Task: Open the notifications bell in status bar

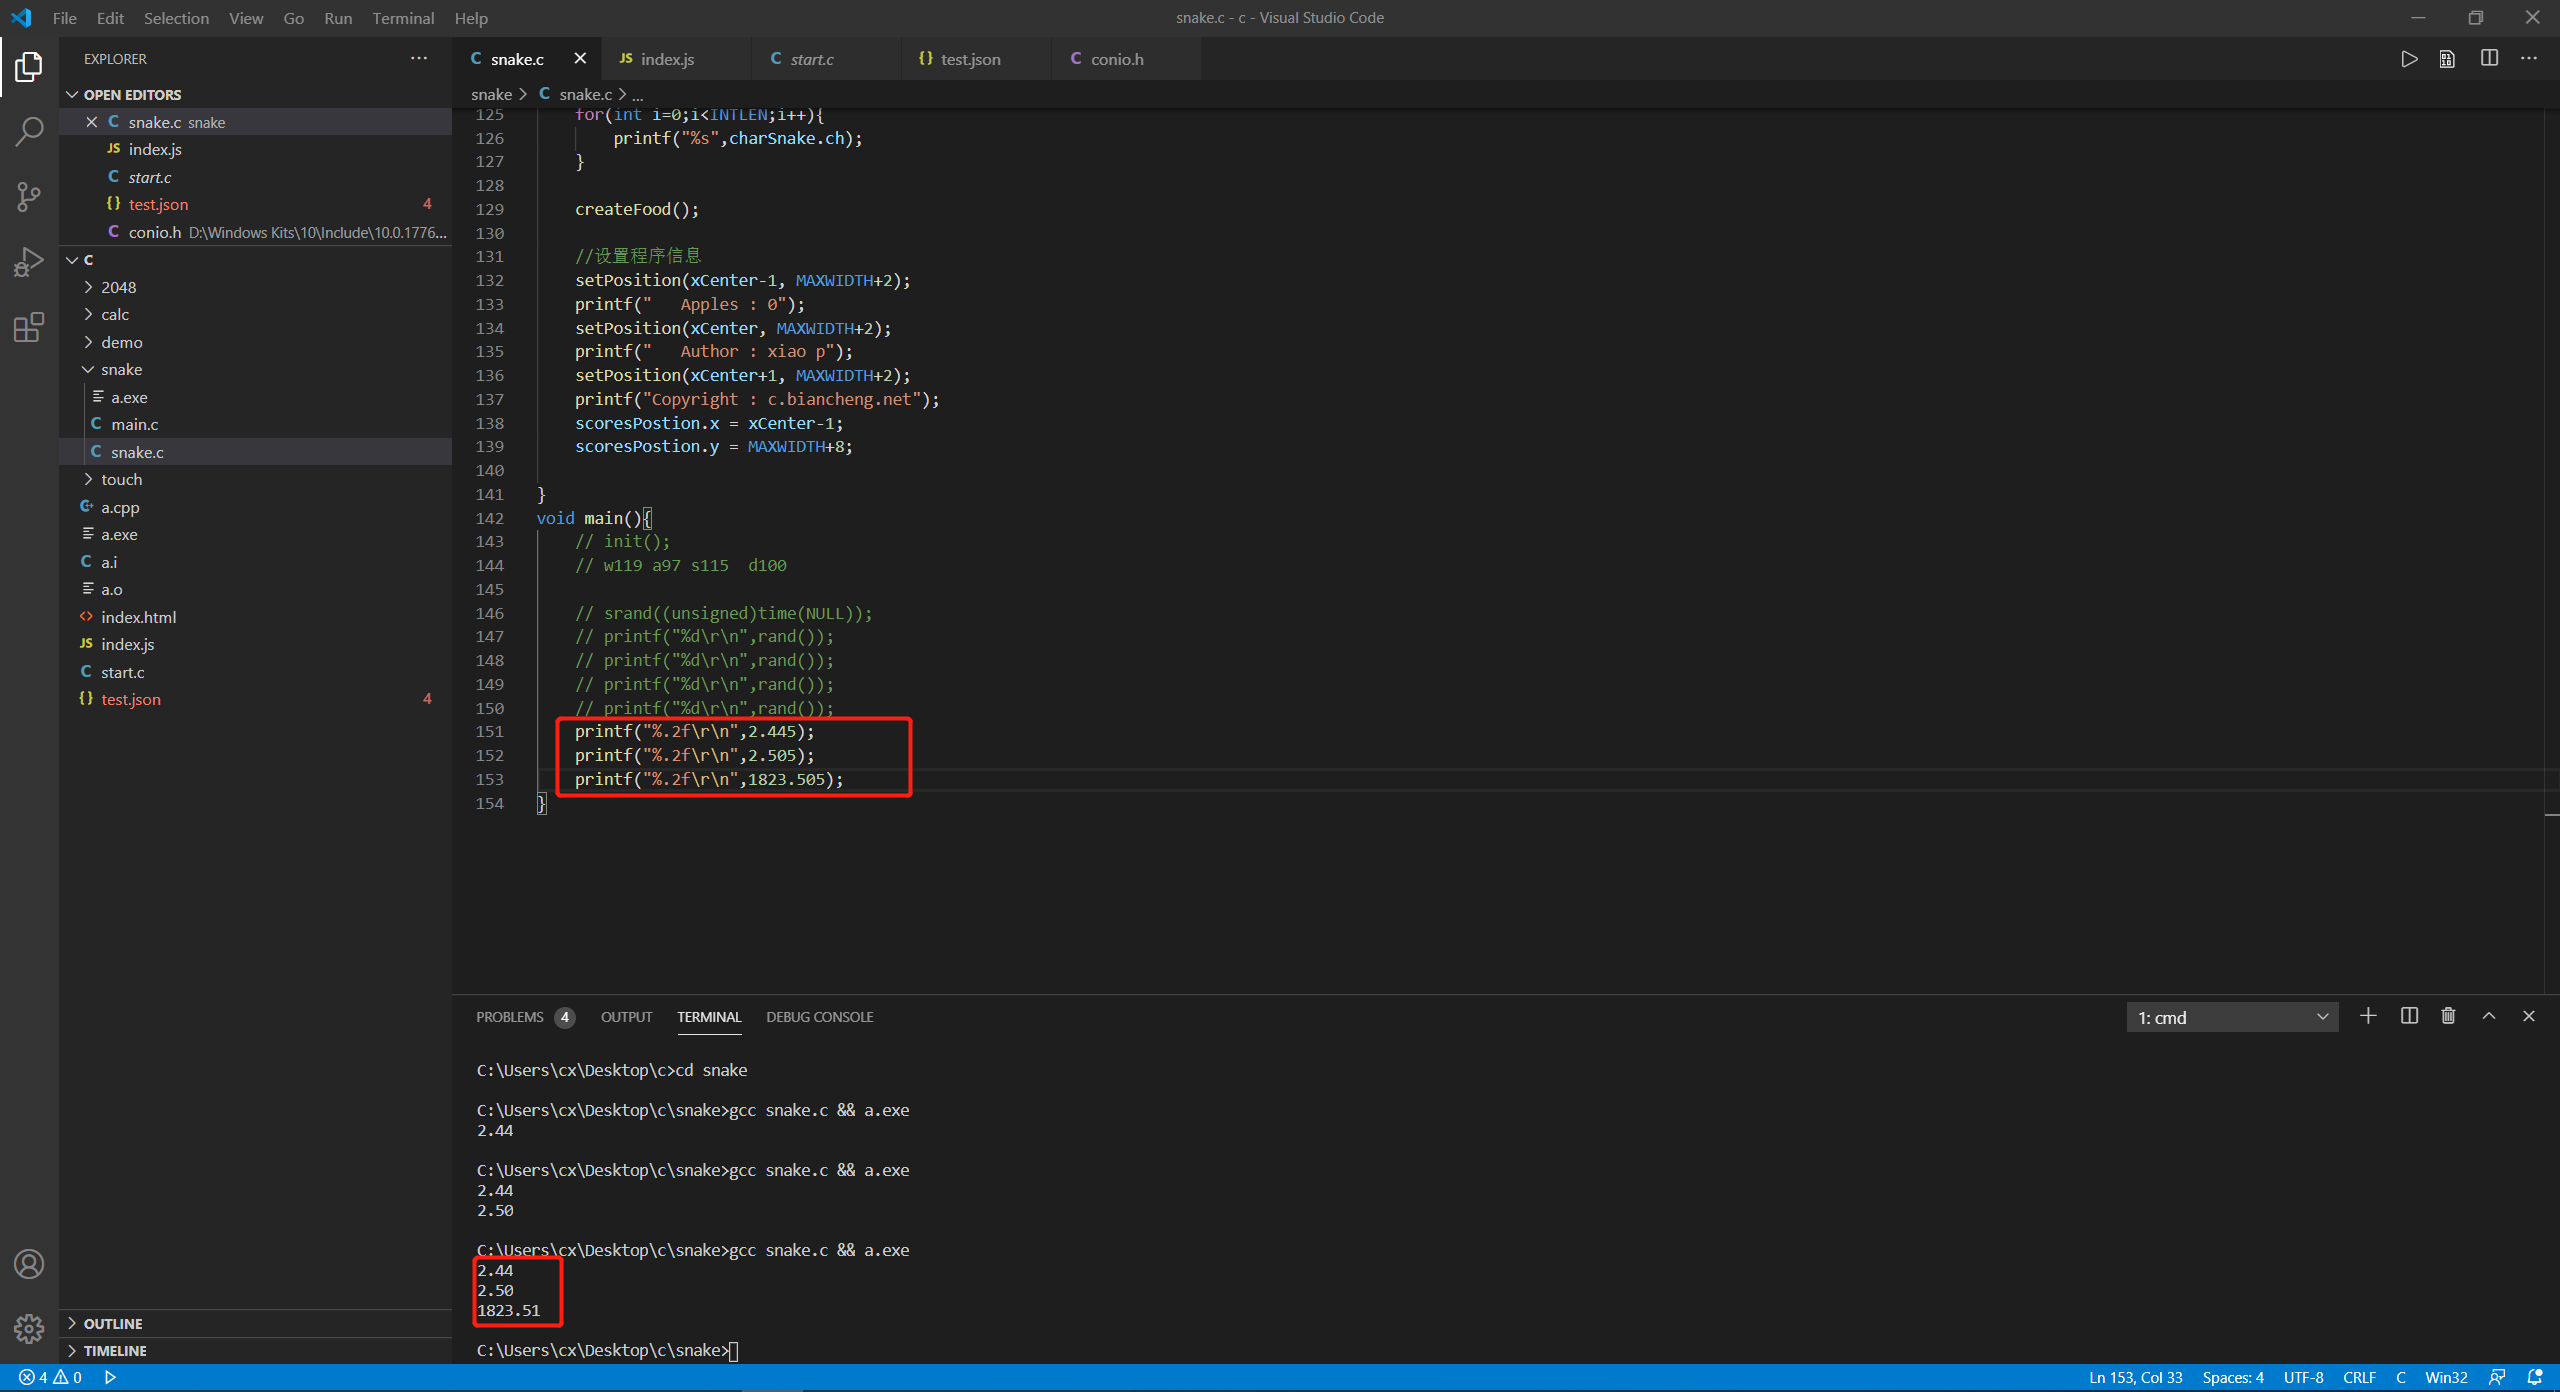Action: pos(2533,1377)
